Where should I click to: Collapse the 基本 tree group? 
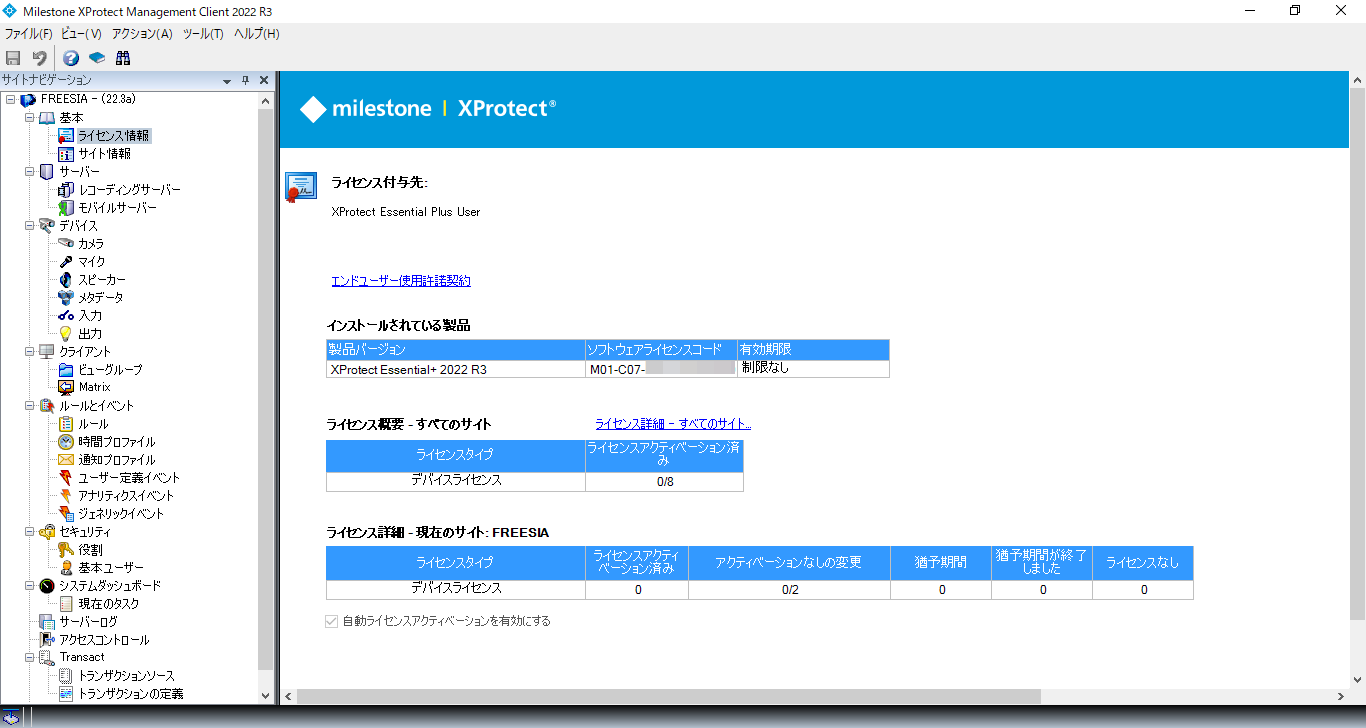[x=29, y=117]
